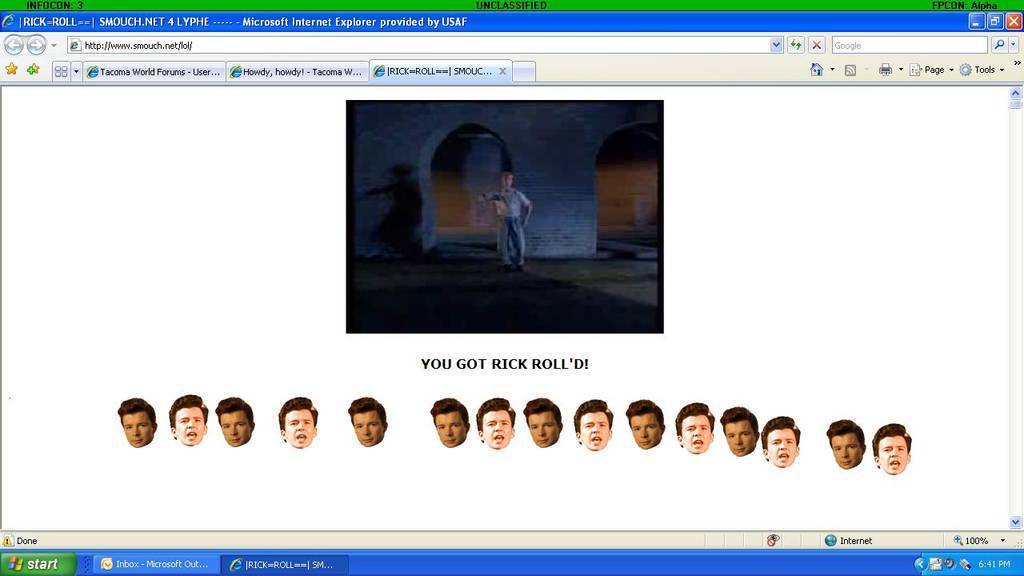Click the RICK=ROLL Internet Explorer taskbar button

(x=284, y=564)
